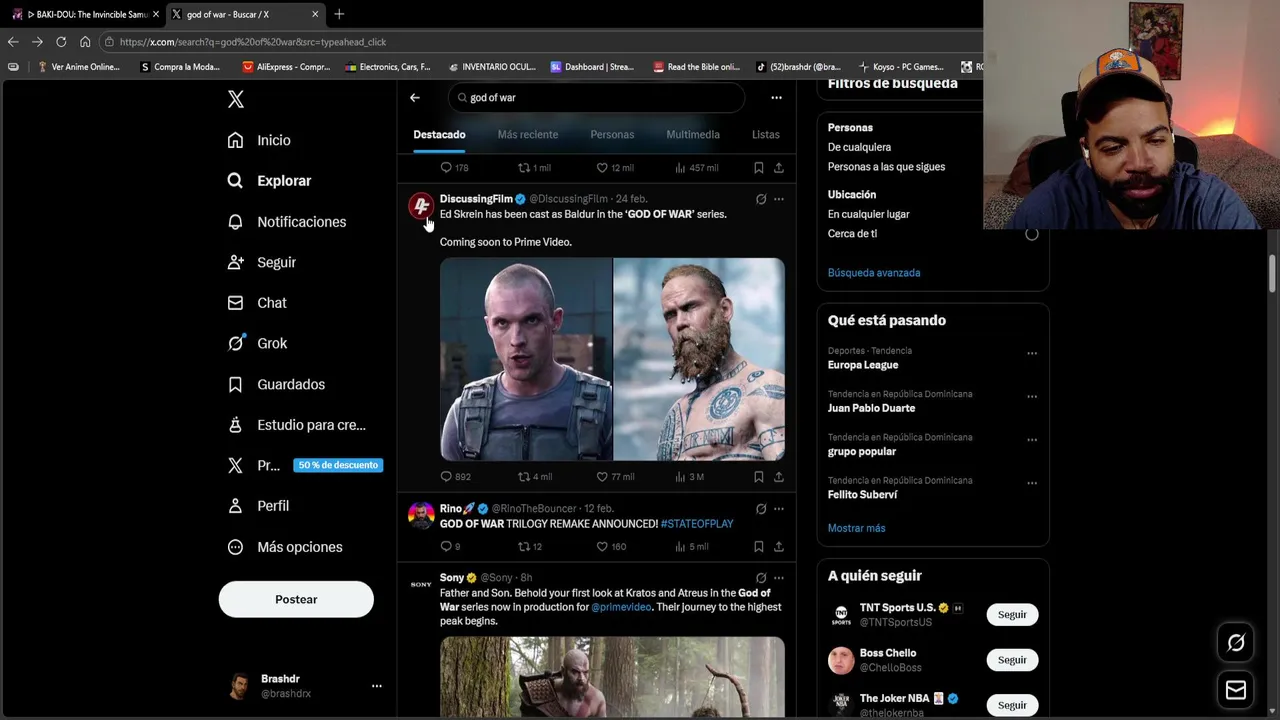Image resolution: width=1280 pixels, height=720 pixels.
Task: Like the DiscussingFilm post (77 mil)
Action: coord(615,477)
